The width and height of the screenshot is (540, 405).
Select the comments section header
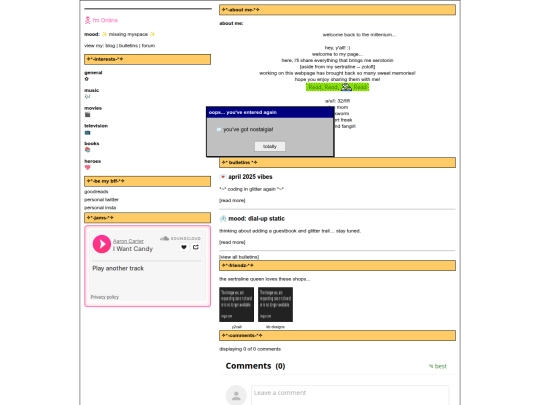coord(338,335)
